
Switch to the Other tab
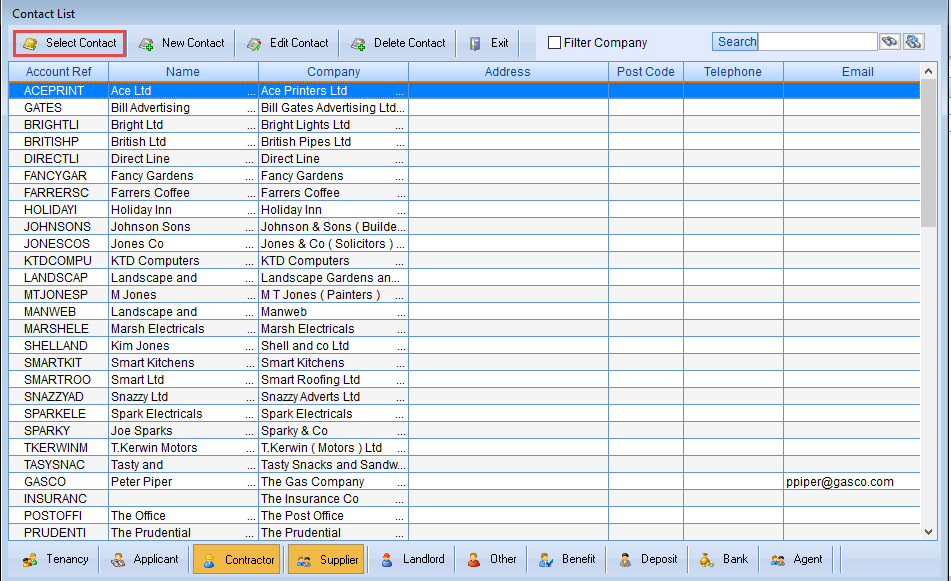pos(492,559)
